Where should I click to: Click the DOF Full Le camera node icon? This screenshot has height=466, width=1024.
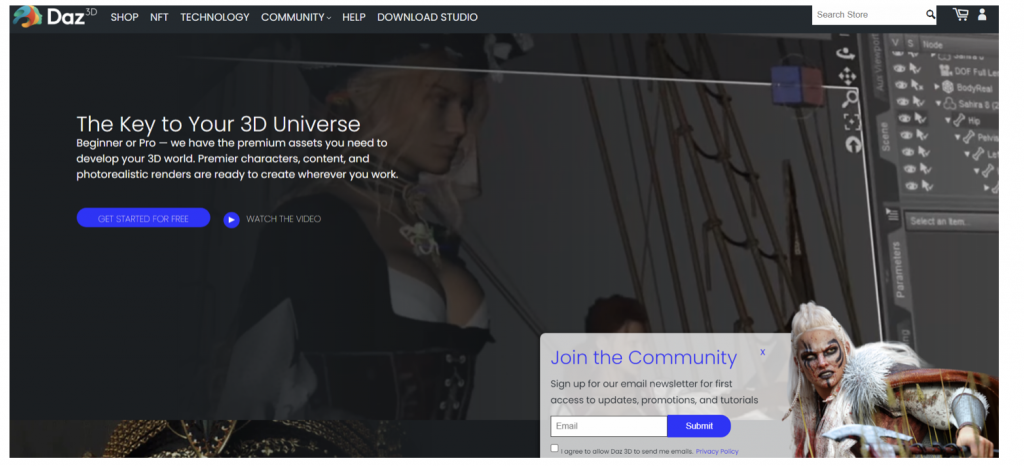coord(945,70)
